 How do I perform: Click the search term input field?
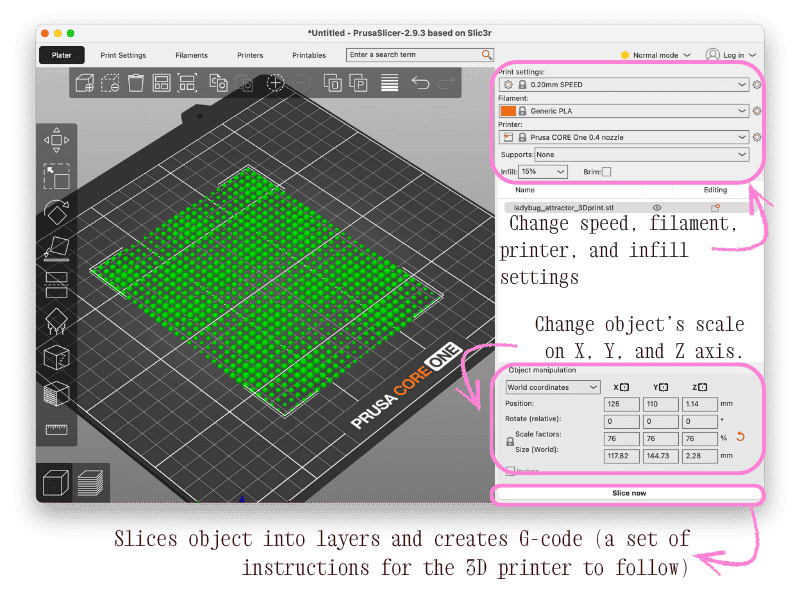pos(413,55)
